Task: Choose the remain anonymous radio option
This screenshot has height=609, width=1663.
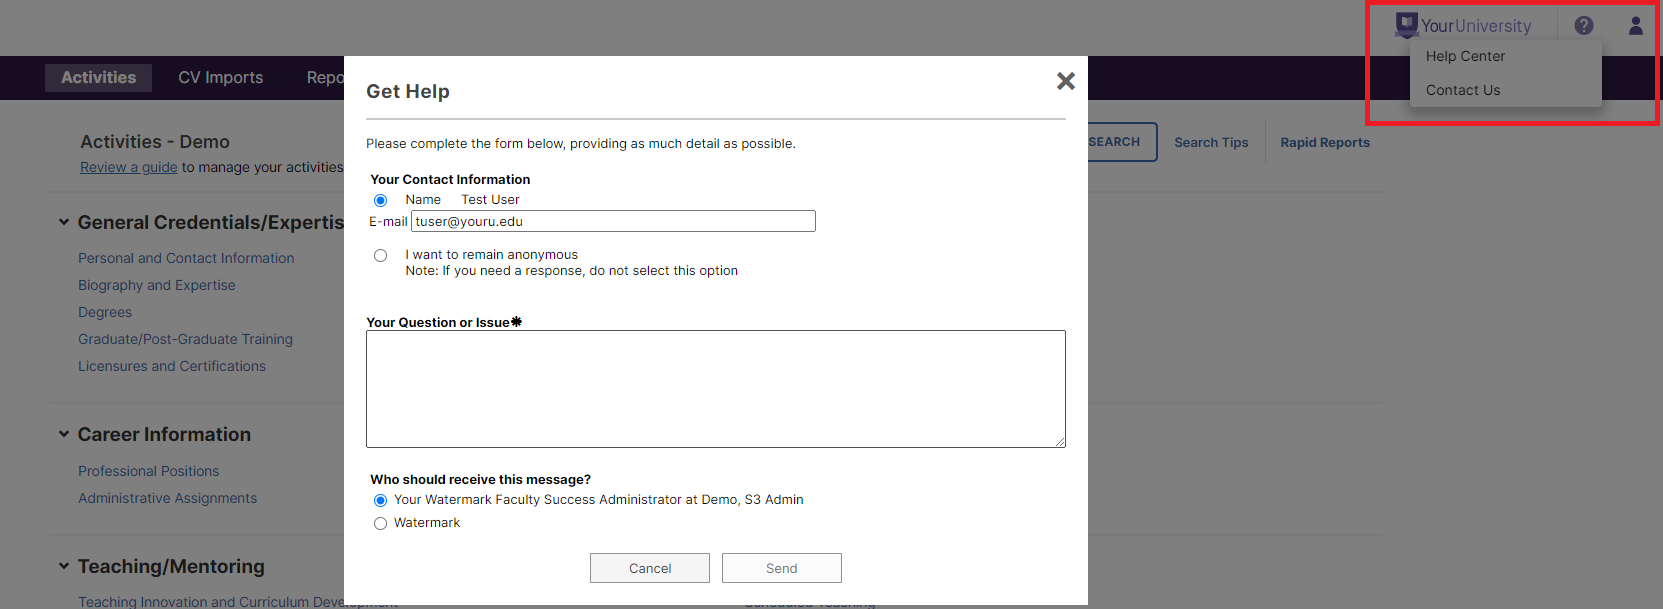Action: tap(380, 256)
